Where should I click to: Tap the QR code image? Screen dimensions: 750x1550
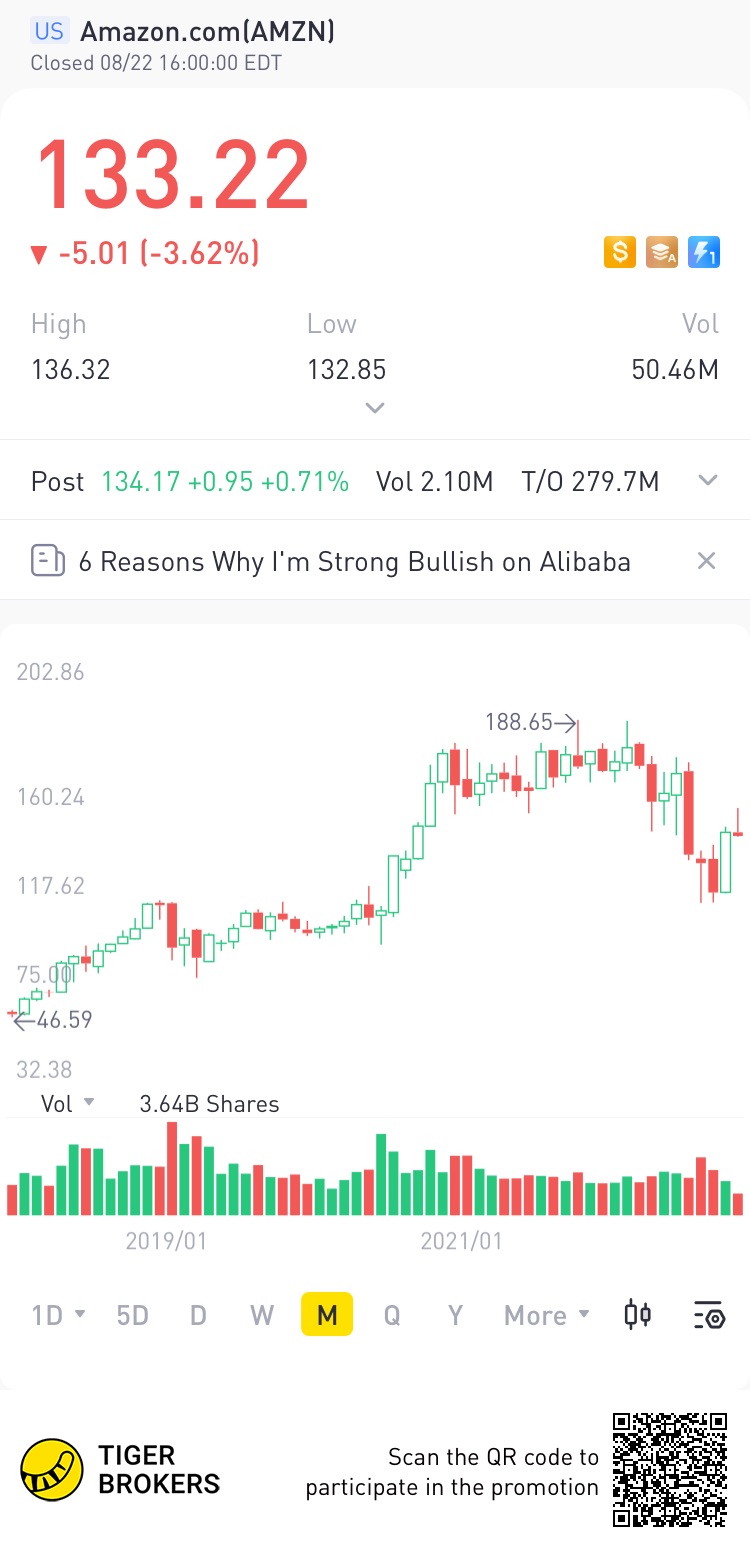pos(669,1469)
